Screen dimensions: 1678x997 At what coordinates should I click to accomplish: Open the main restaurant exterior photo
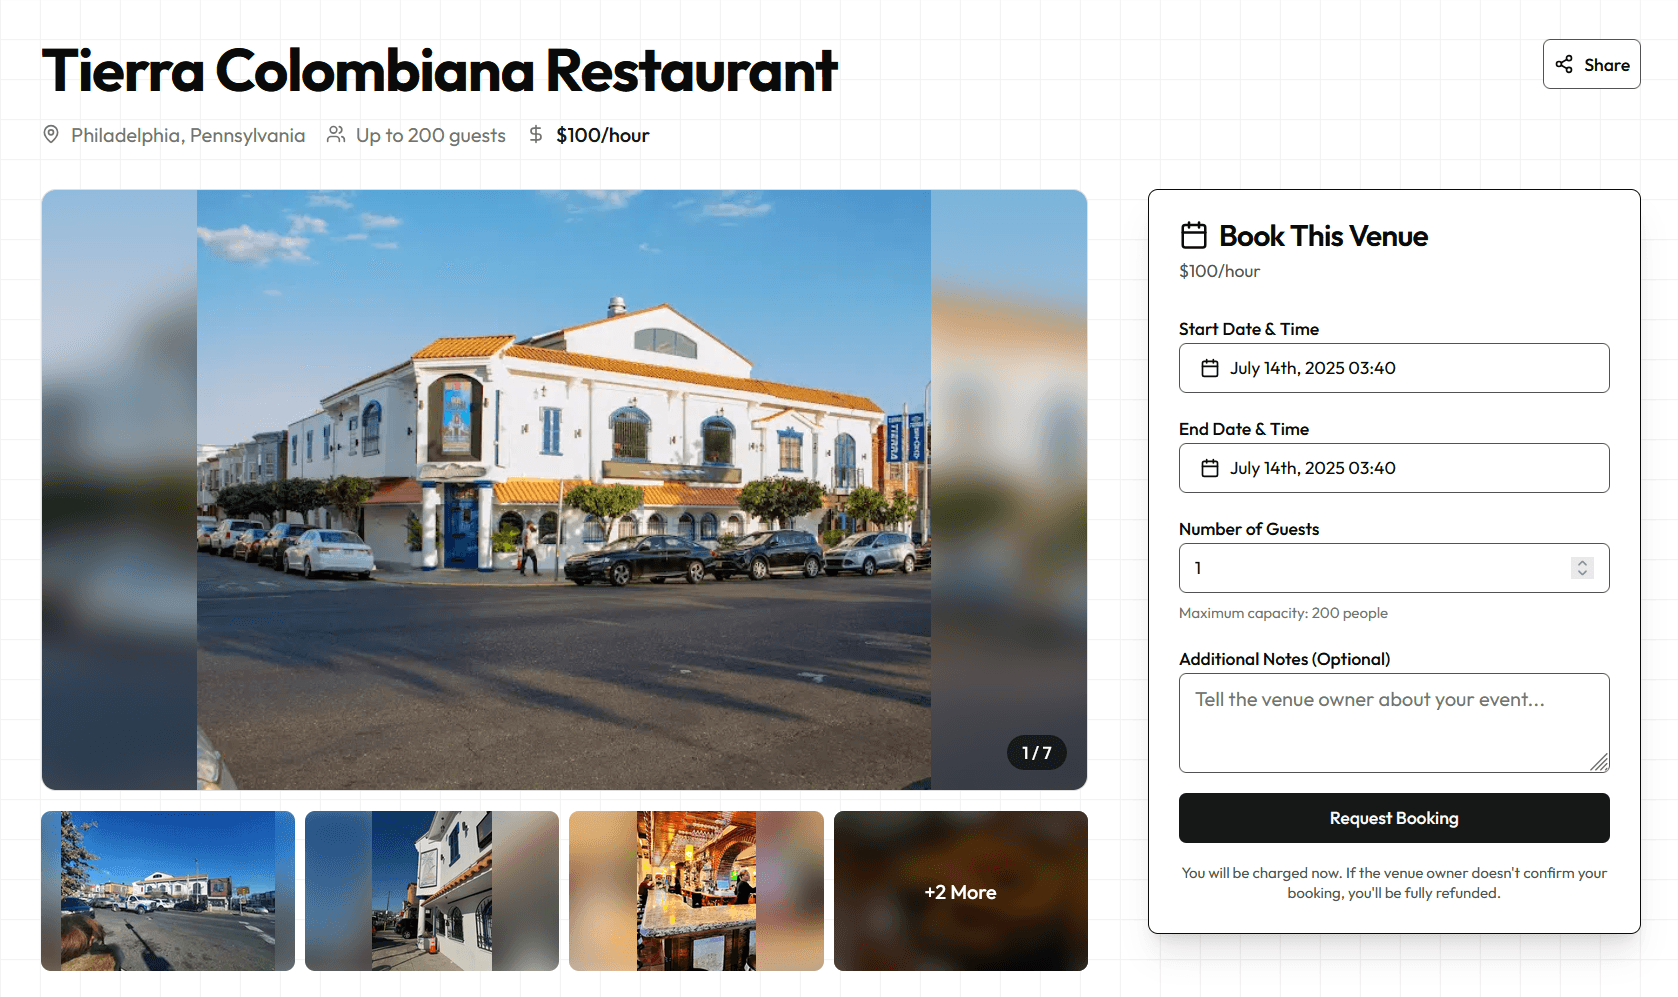[x=564, y=490]
